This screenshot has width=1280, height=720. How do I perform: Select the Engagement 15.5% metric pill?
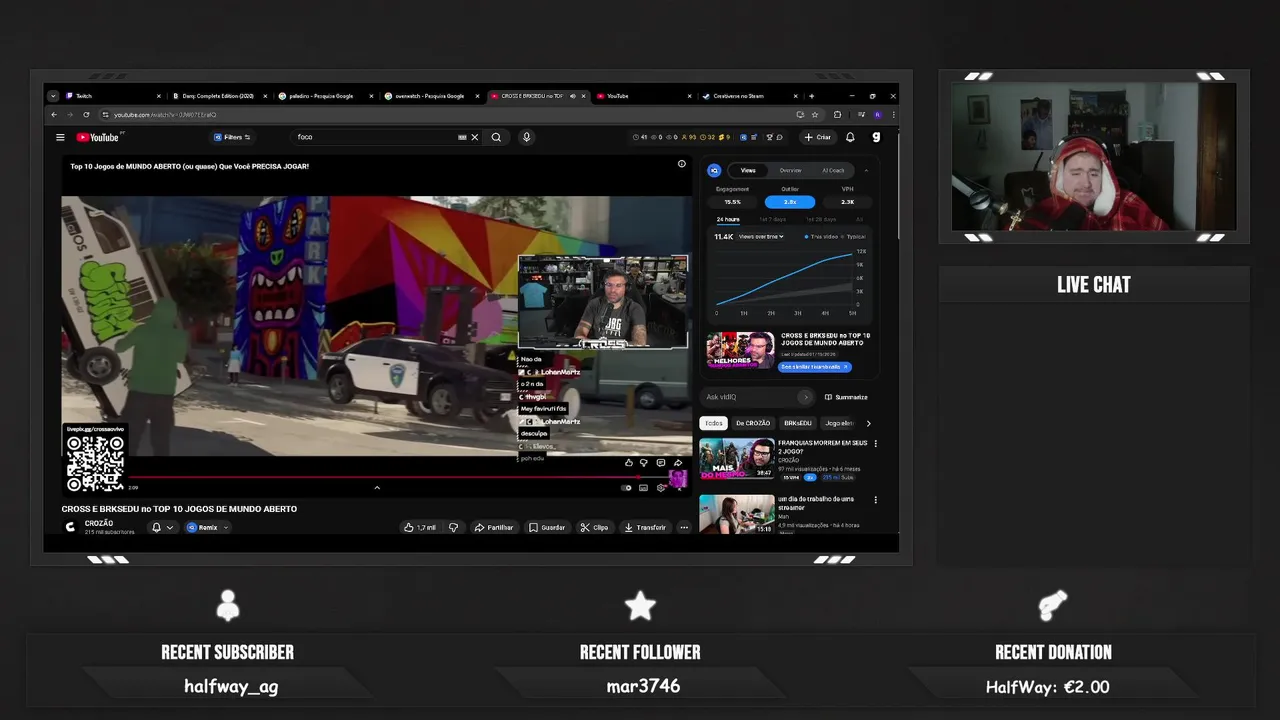coord(733,202)
